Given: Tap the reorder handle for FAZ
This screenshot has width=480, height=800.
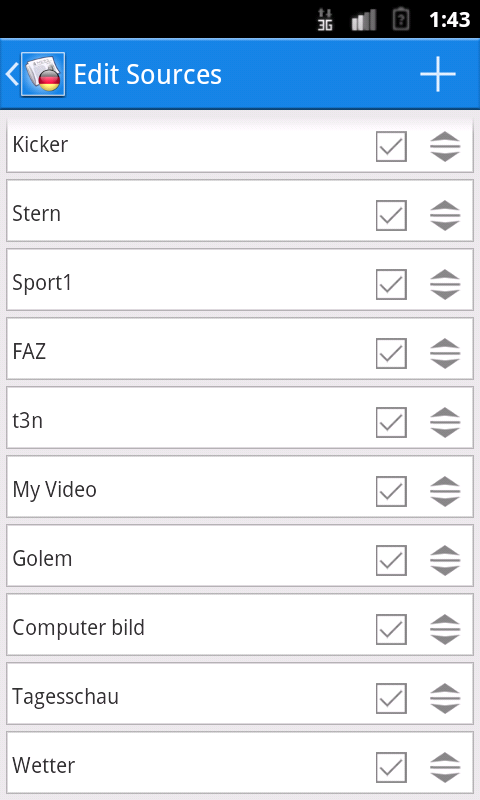Looking at the screenshot, I should point(445,353).
